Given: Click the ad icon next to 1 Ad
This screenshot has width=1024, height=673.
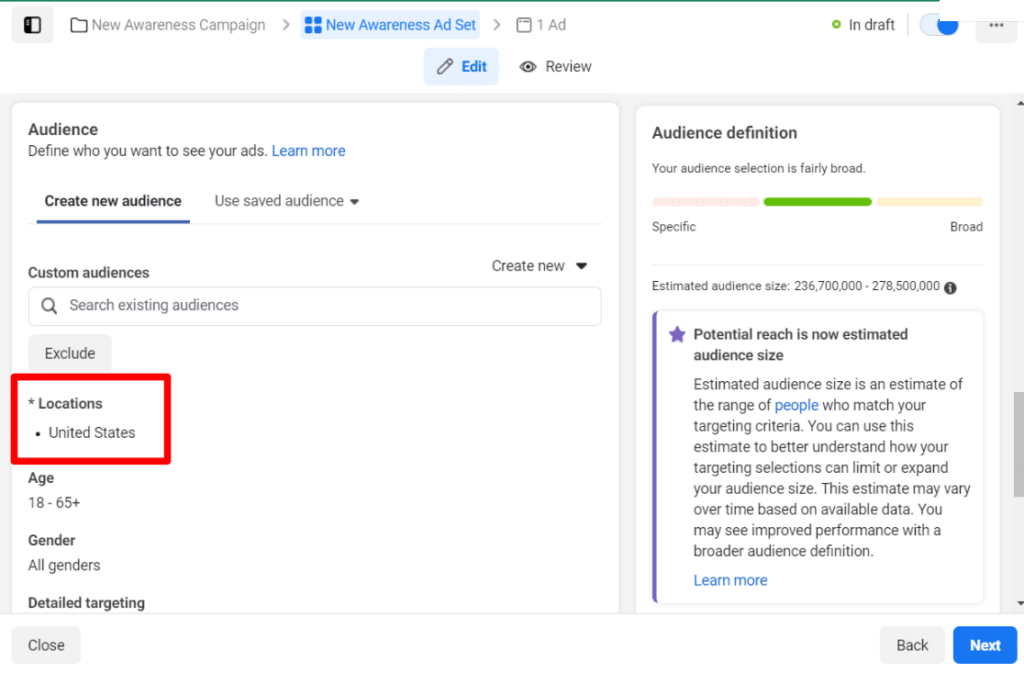Looking at the screenshot, I should 524,24.
